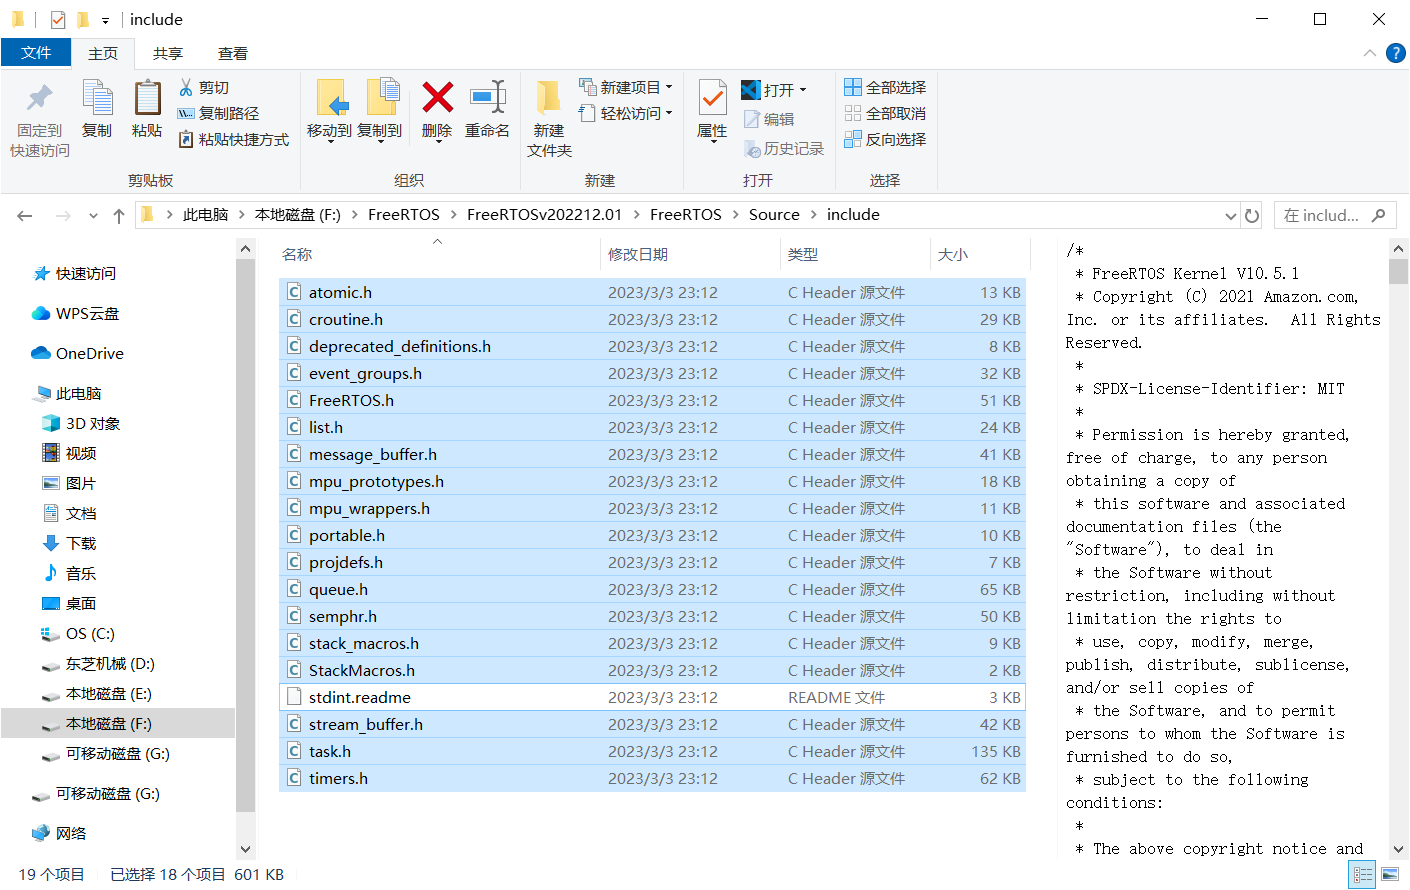Click the blue help question mark icon
Viewport: 1410px width, 890px height.
tap(1396, 53)
